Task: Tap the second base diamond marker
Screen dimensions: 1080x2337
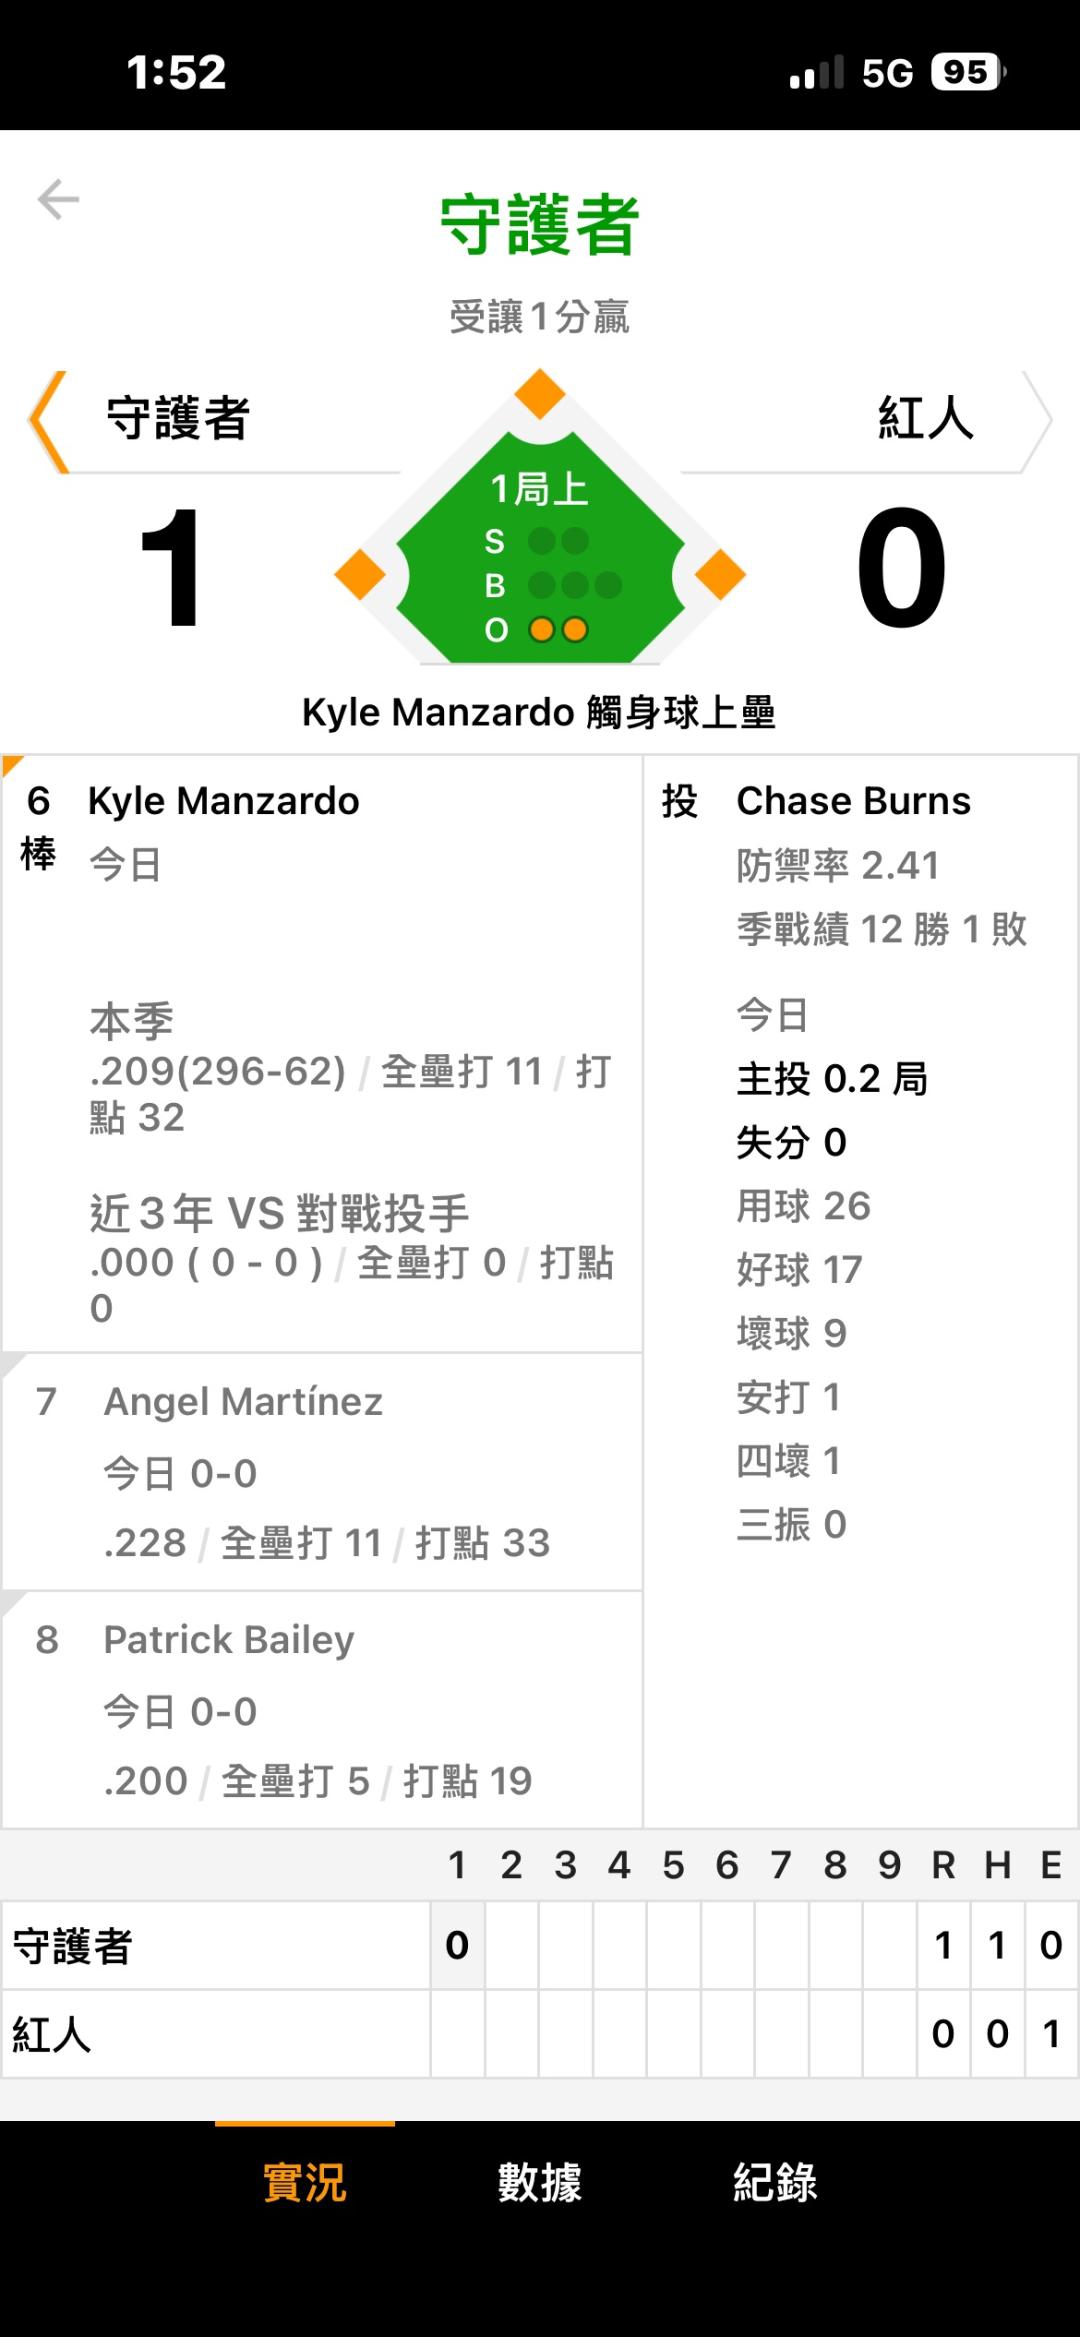Action: pos(540,394)
